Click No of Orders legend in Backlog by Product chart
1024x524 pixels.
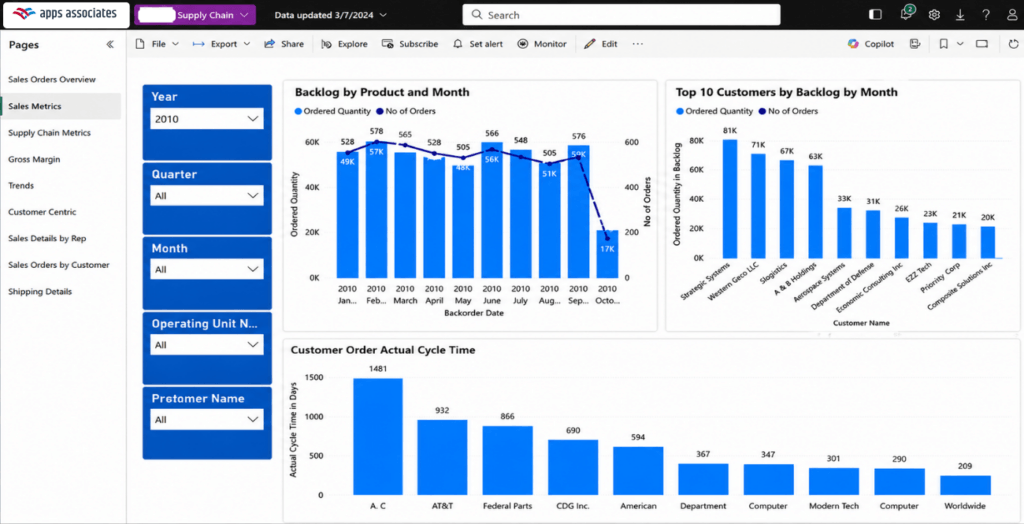(x=407, y=111)
